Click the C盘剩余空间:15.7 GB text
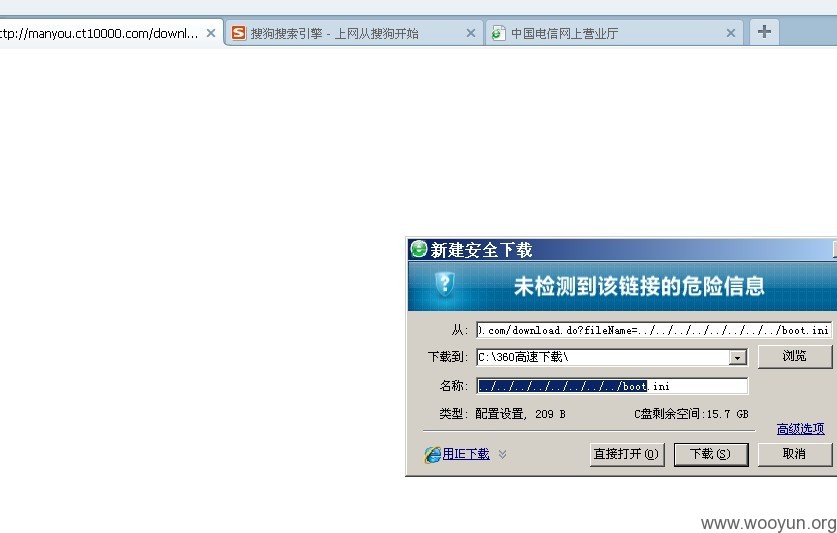This screenshot has height=533, width=837. pos(691,414)
